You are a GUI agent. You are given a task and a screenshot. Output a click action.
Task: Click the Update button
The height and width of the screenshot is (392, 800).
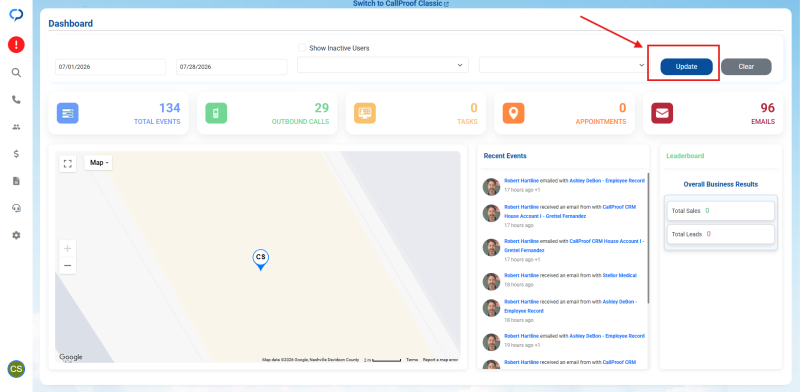pos(686,67)
